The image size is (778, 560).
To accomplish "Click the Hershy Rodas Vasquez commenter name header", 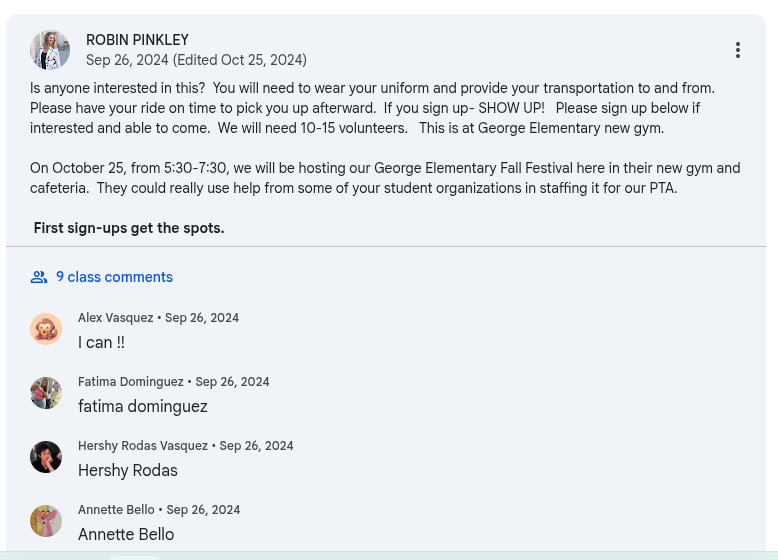I will [x=143, y=446].
